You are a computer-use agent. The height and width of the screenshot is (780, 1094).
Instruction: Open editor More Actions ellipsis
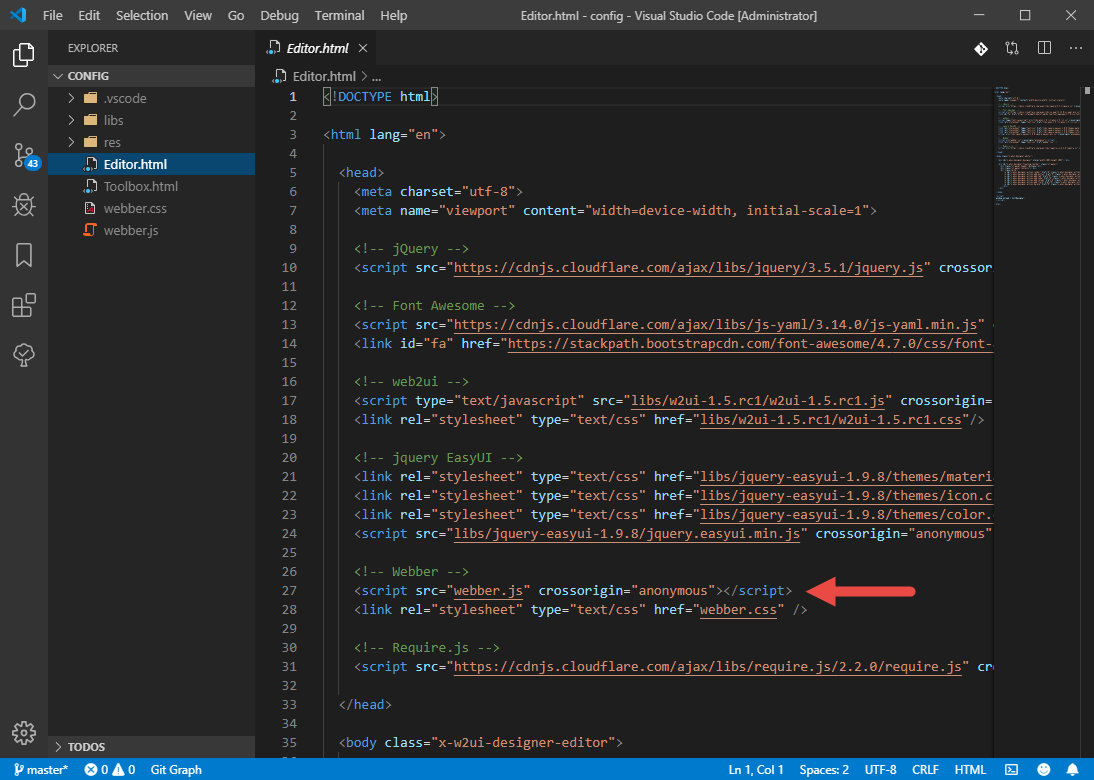point(1075,48)
